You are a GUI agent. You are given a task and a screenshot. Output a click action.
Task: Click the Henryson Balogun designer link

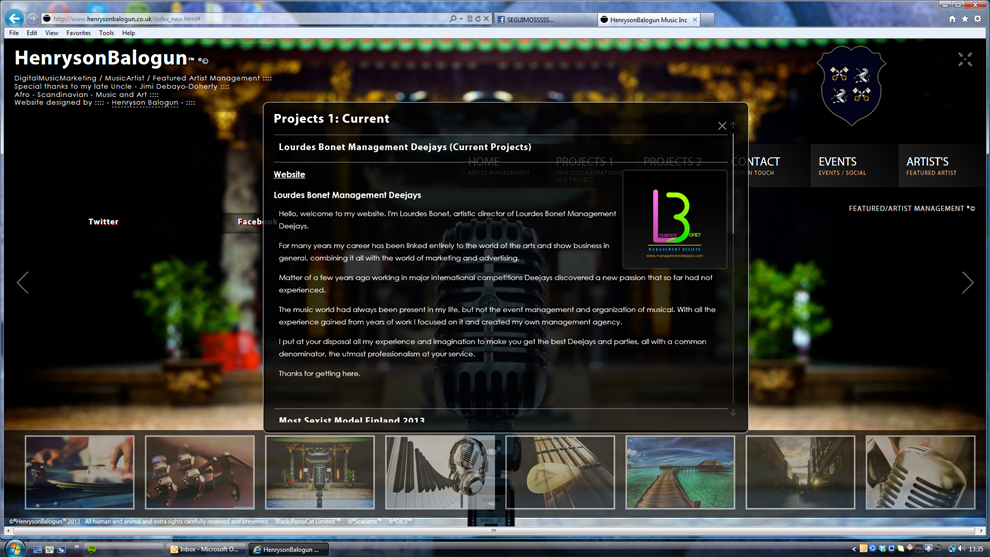[x=145, y=102]
